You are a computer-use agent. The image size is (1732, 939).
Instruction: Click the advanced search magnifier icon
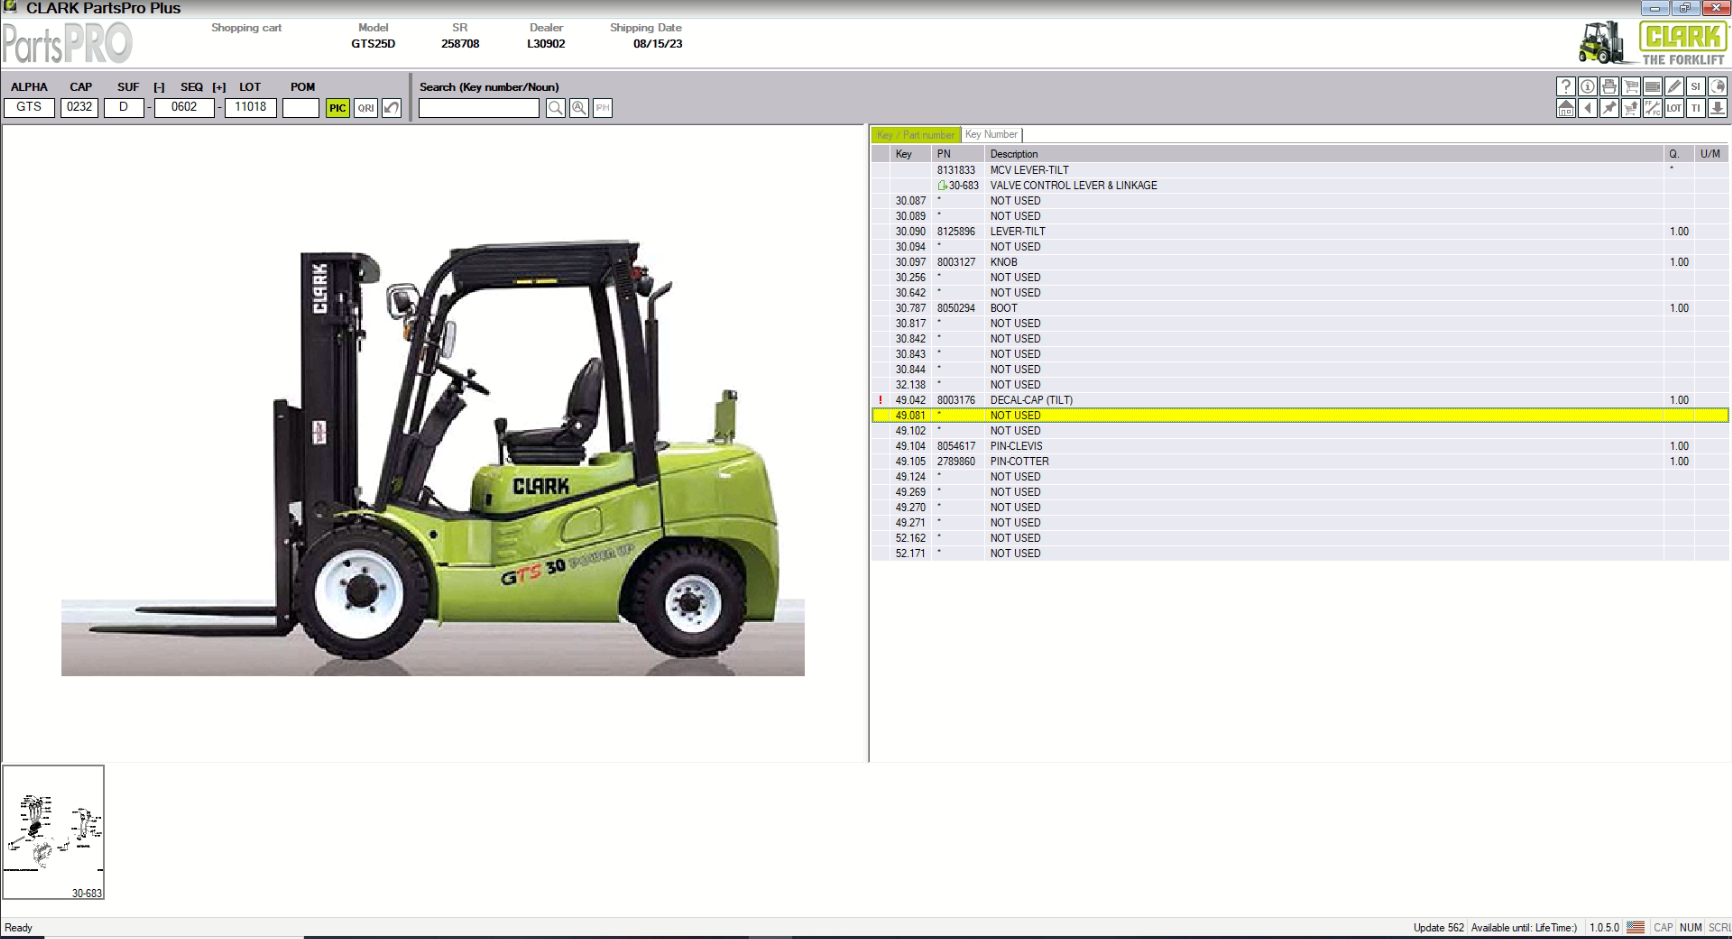coord(579,108)
